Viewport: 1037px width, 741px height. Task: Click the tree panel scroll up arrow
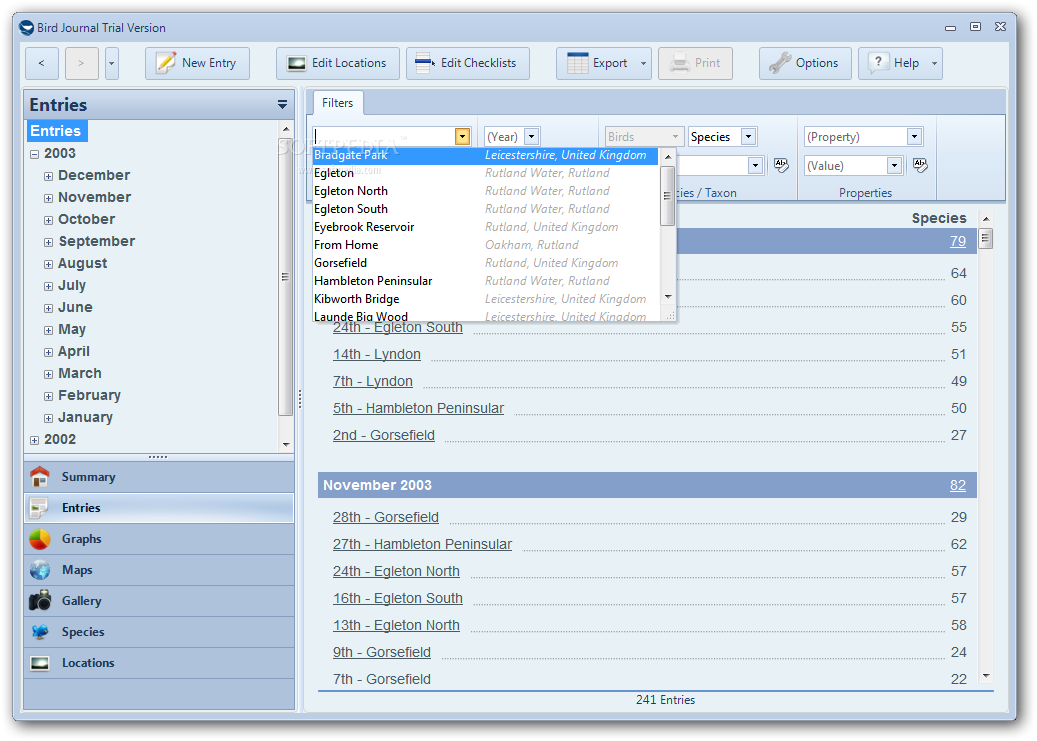(x=286, y=129)
